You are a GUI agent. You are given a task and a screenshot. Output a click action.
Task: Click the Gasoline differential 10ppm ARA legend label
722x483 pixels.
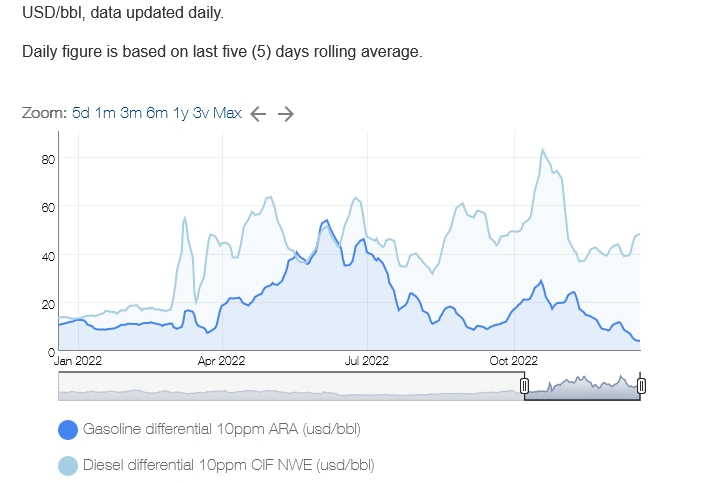point(221,429)
